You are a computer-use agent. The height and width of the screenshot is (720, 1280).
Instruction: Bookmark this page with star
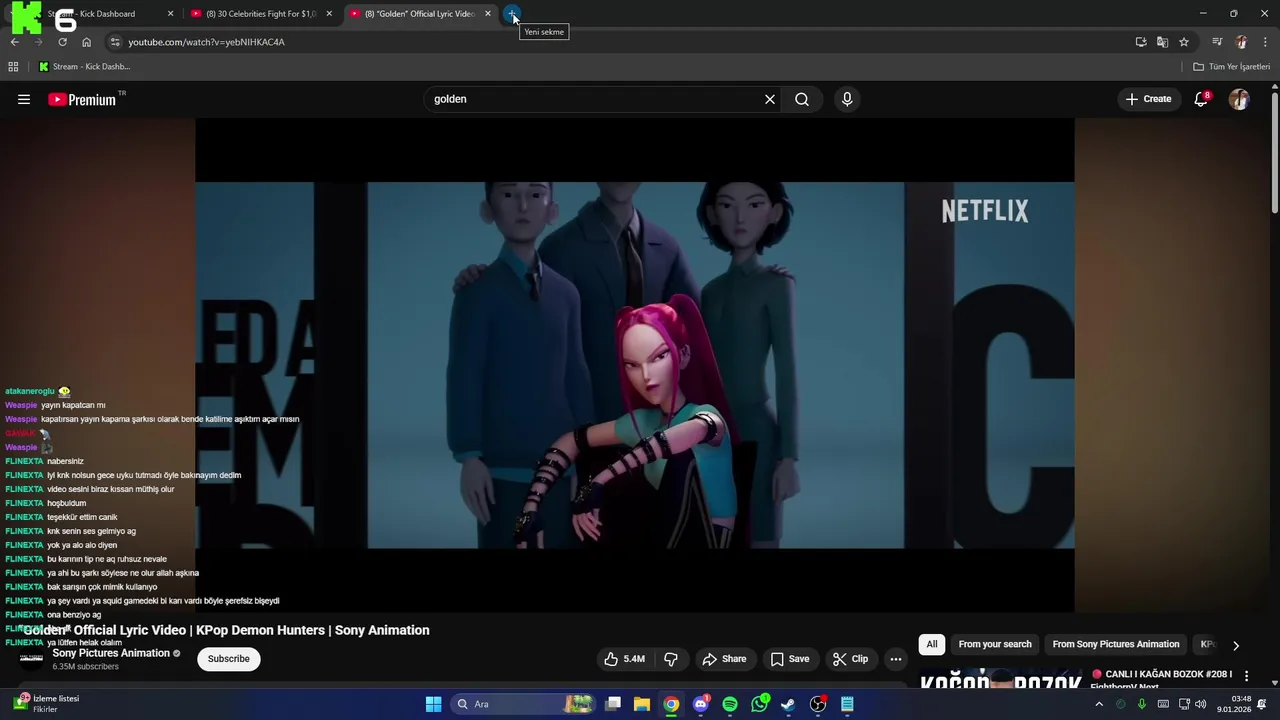[x=1184, y=42]
